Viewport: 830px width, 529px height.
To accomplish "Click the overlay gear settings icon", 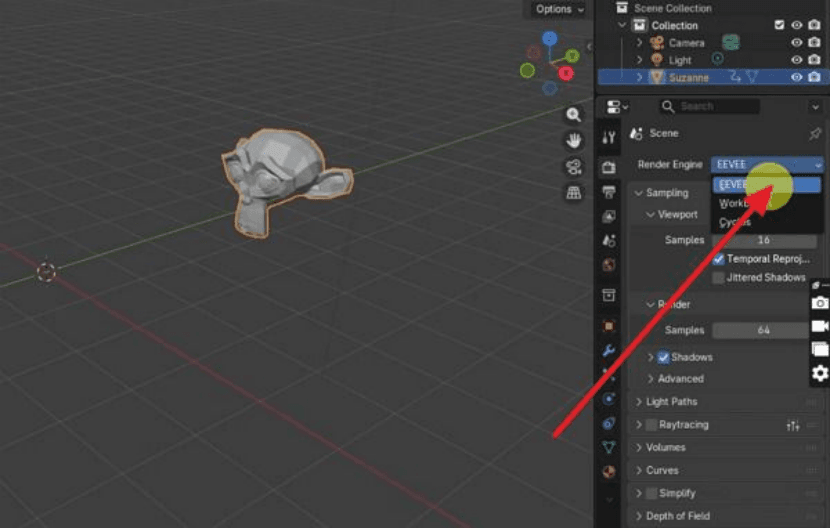I will (820, 373).
